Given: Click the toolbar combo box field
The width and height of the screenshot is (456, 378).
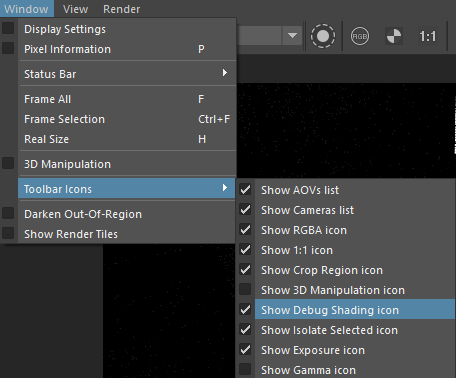Looking at the screenshot, I should [x=259, y=35].
